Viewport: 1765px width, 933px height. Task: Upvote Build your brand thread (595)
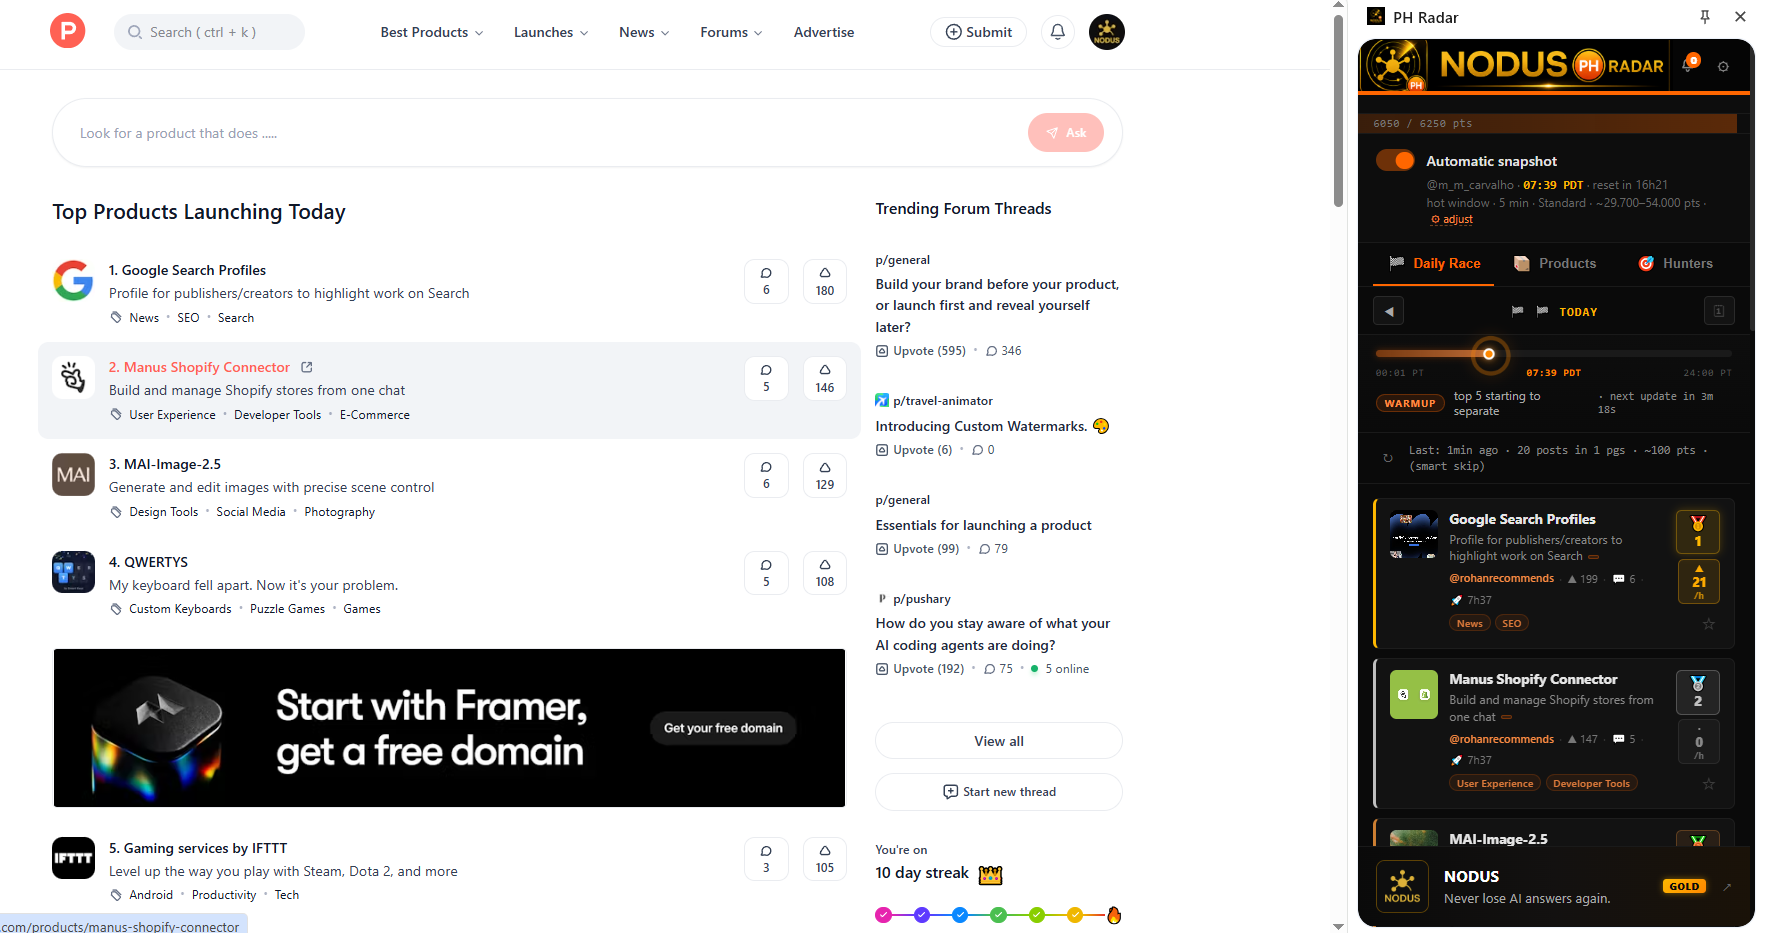pos(921,351)
